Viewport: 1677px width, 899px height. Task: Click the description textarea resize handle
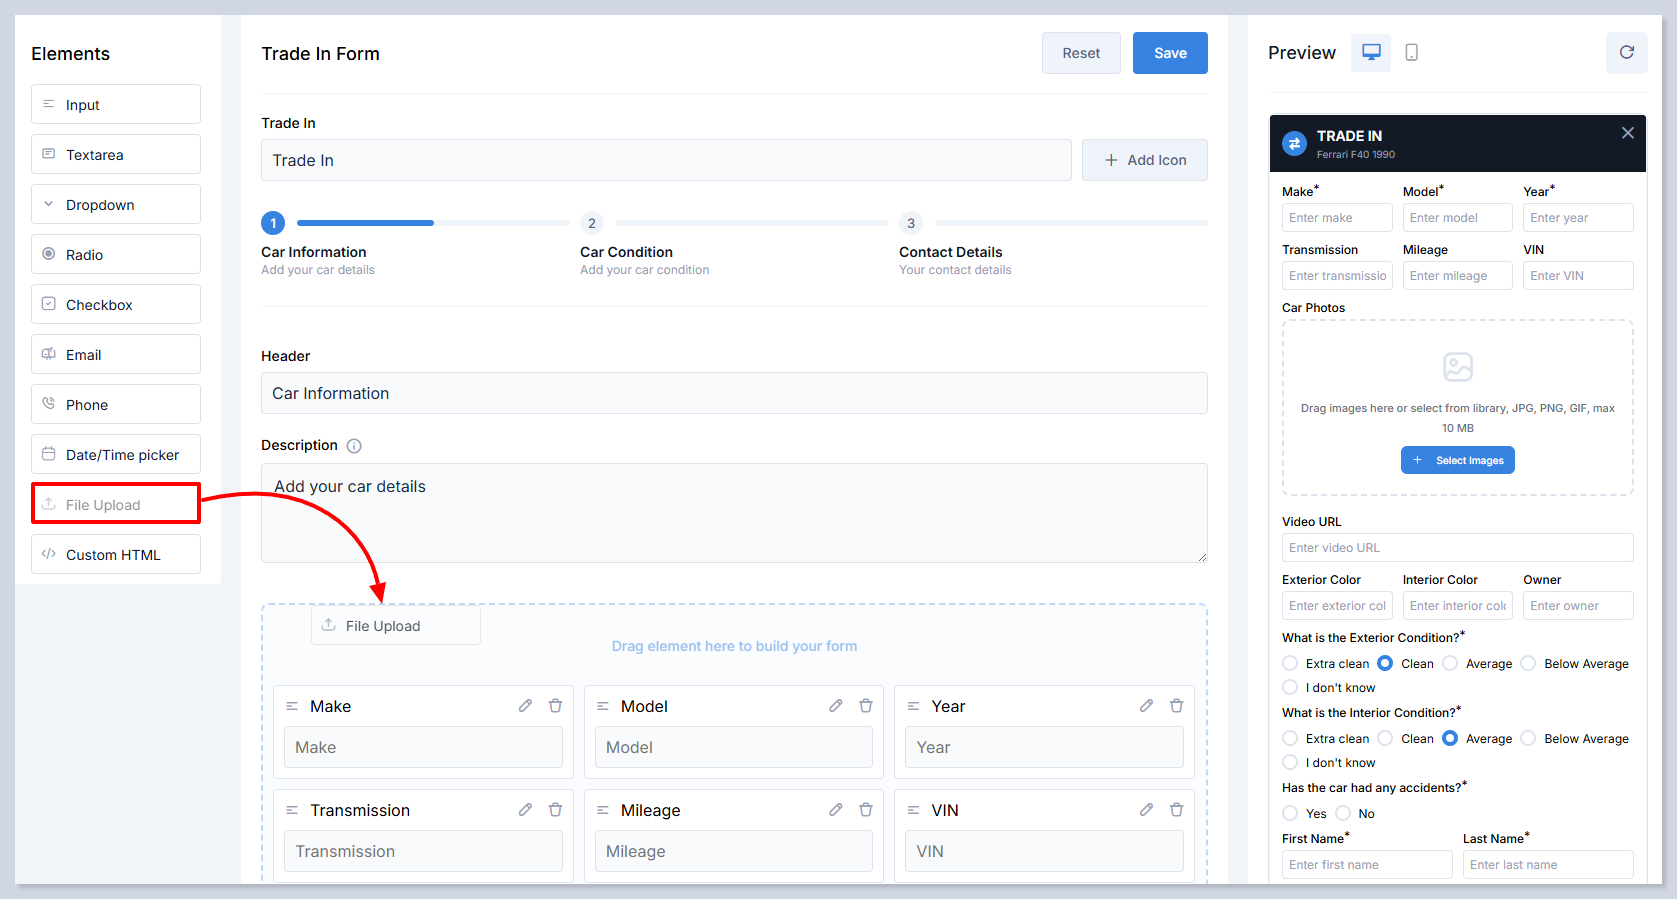(x=1201, y=557)
